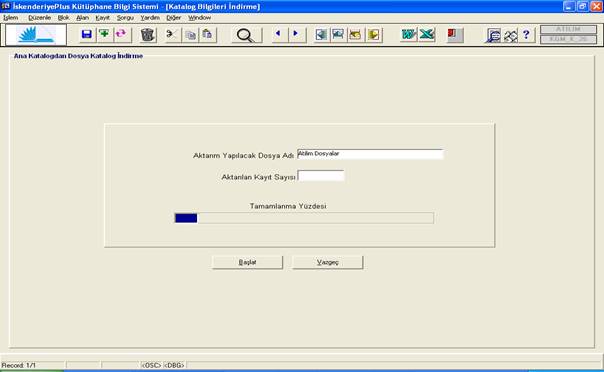
Task: Go to next record with right arrow
Action: tap(296, 35)
